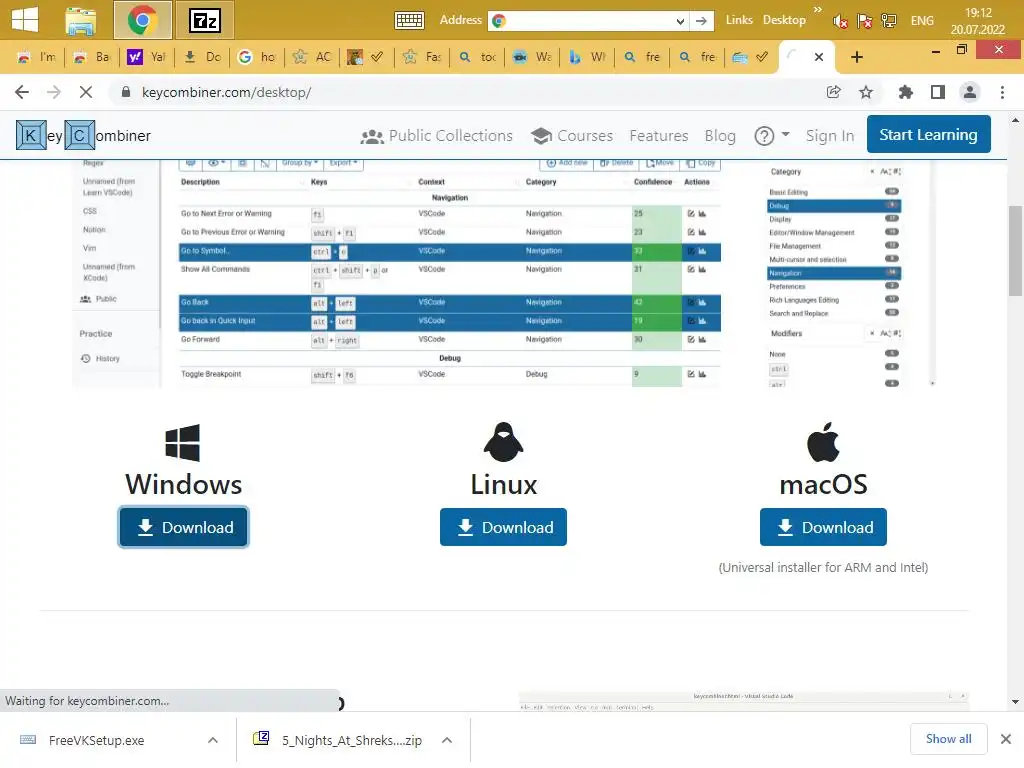Open Chrome from the taskbar
The width and height of the screenshot is (1024, 768).
pyautogui.click(x=142, y=20)
